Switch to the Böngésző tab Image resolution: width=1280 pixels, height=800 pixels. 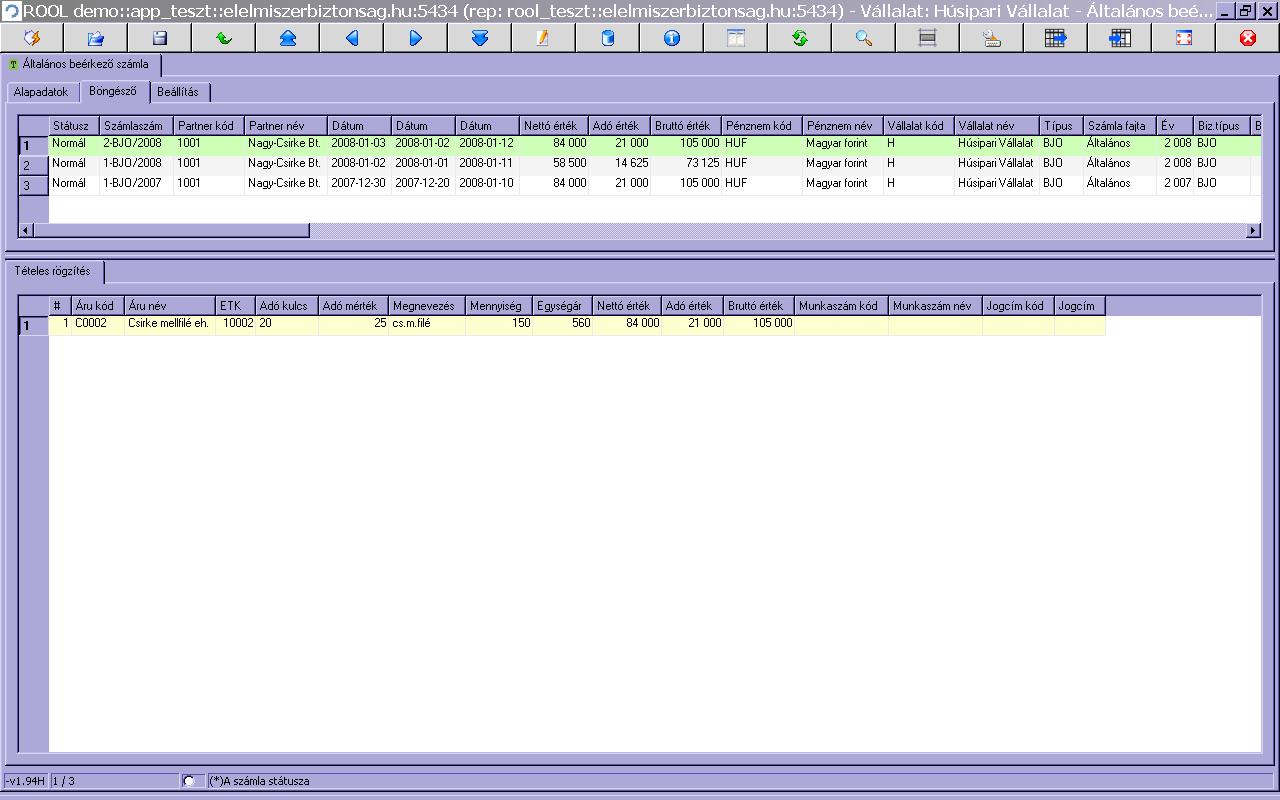113,91
